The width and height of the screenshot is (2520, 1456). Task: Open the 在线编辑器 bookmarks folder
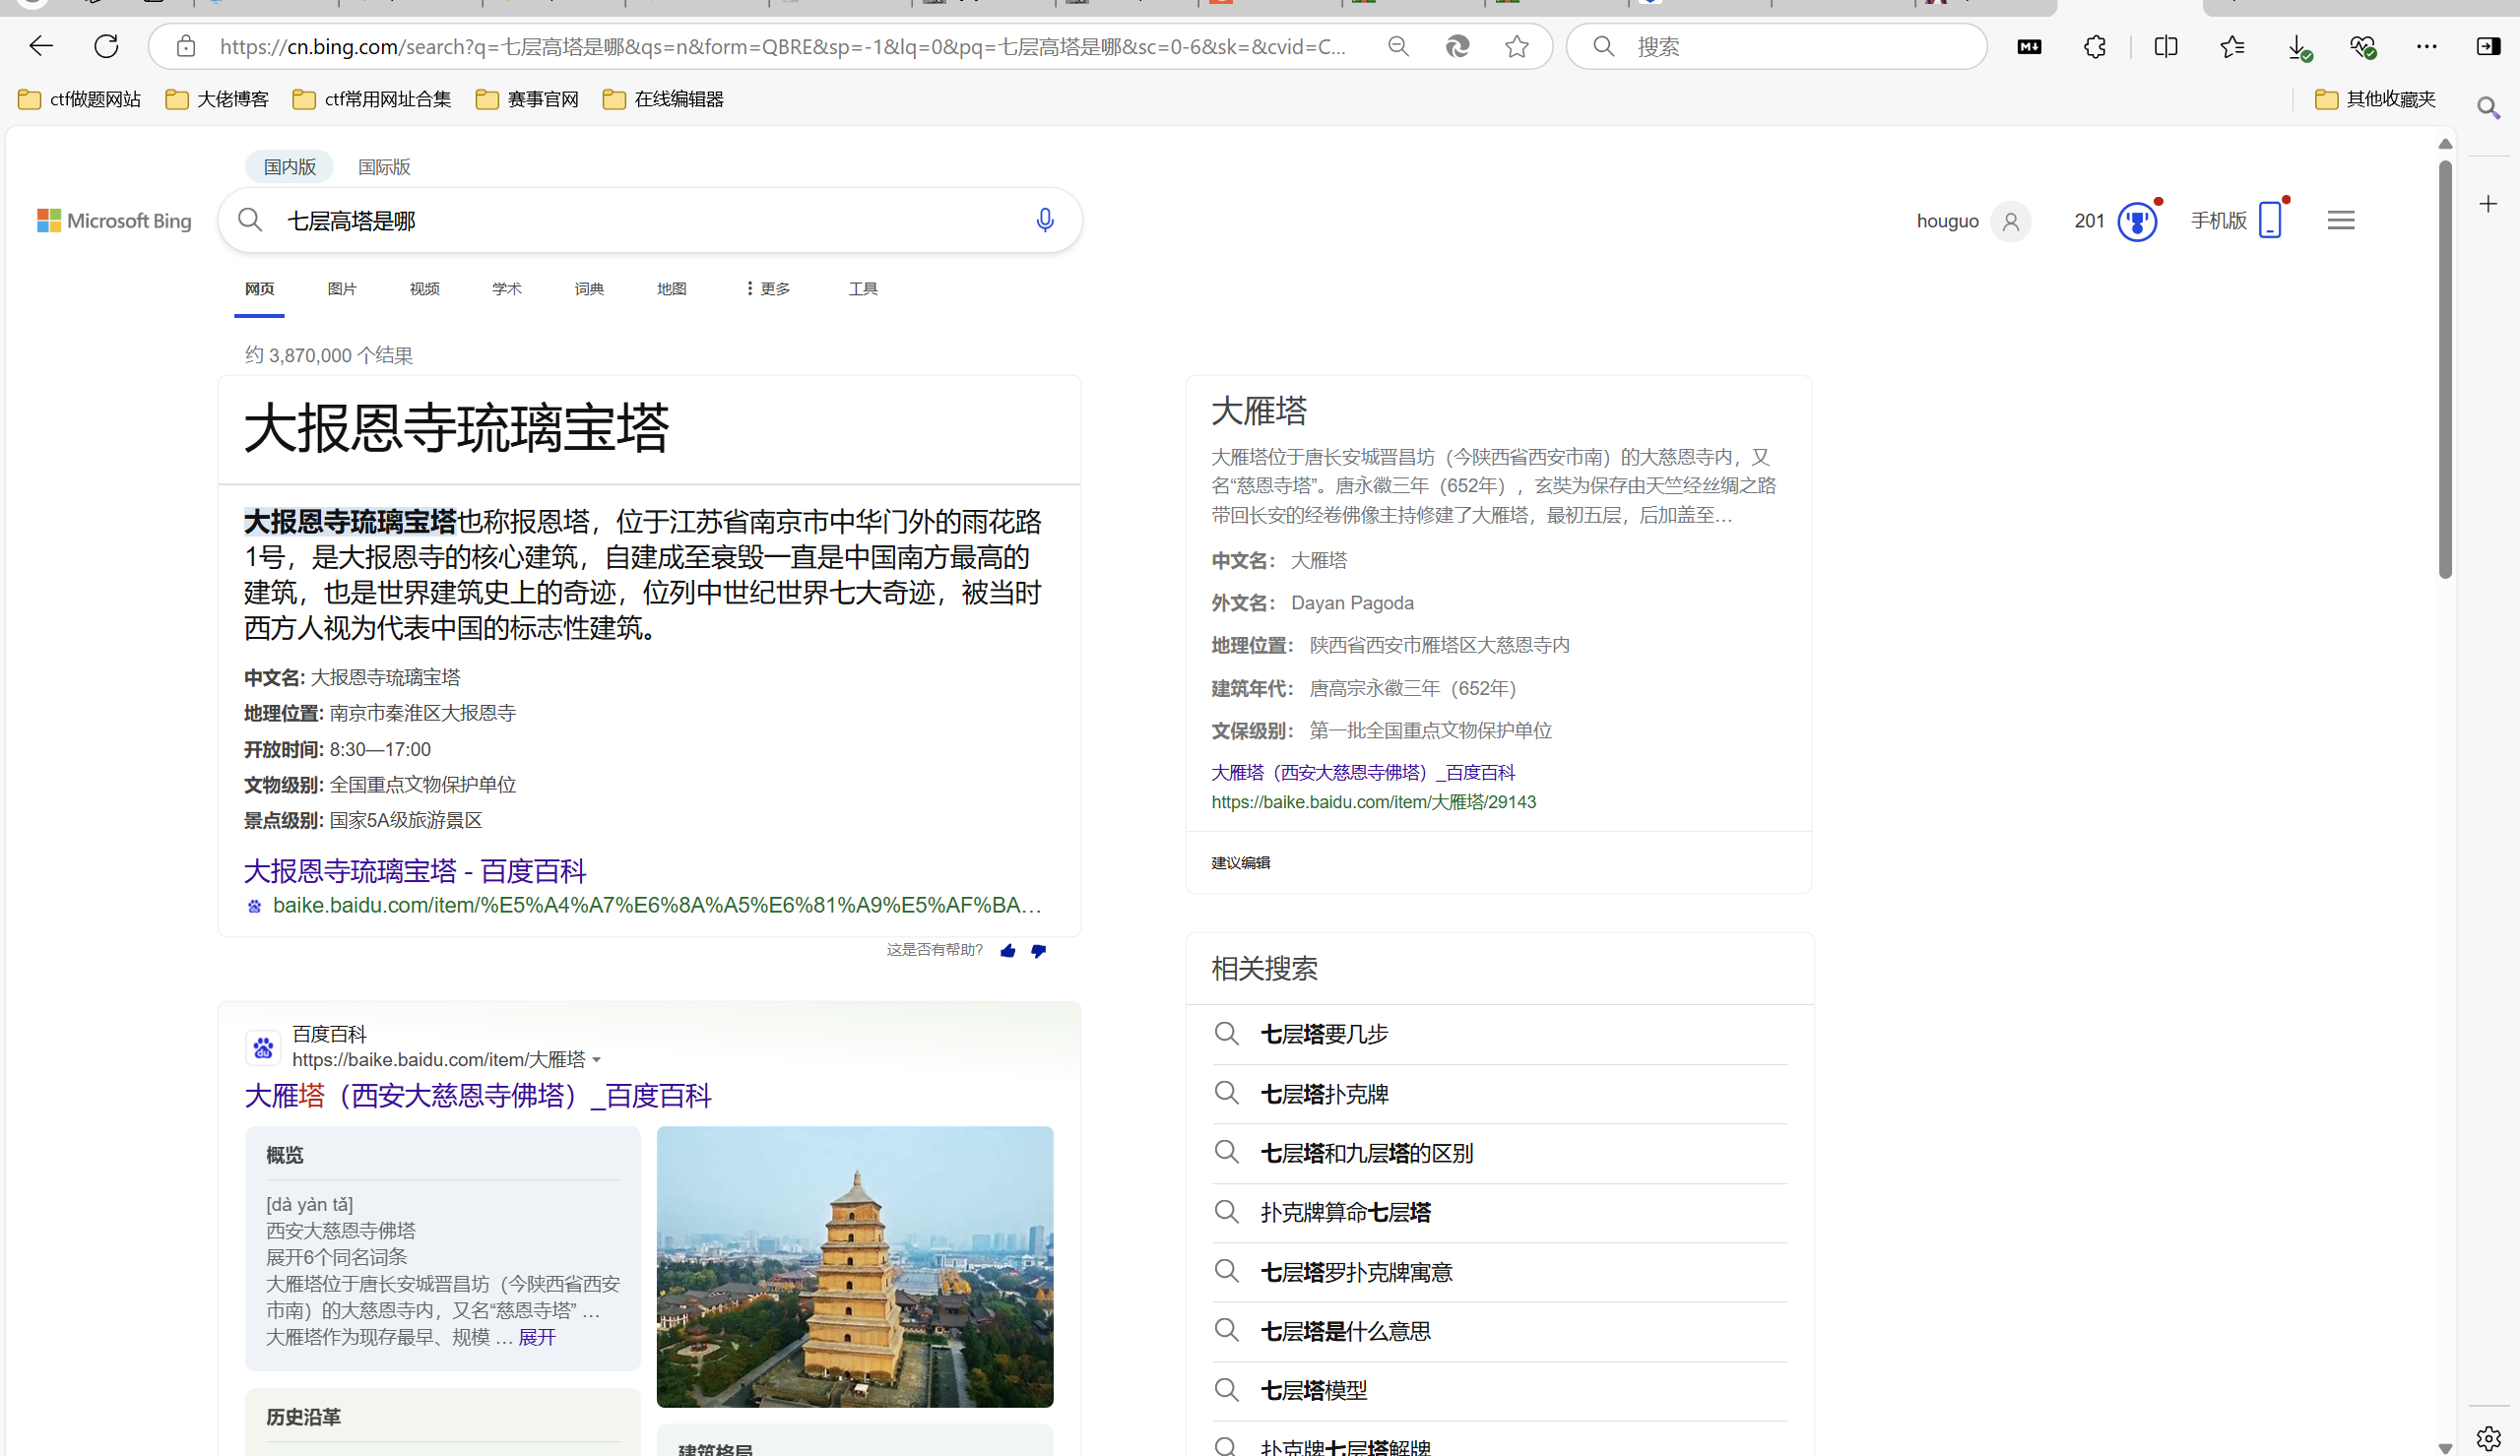coord(663,99)
